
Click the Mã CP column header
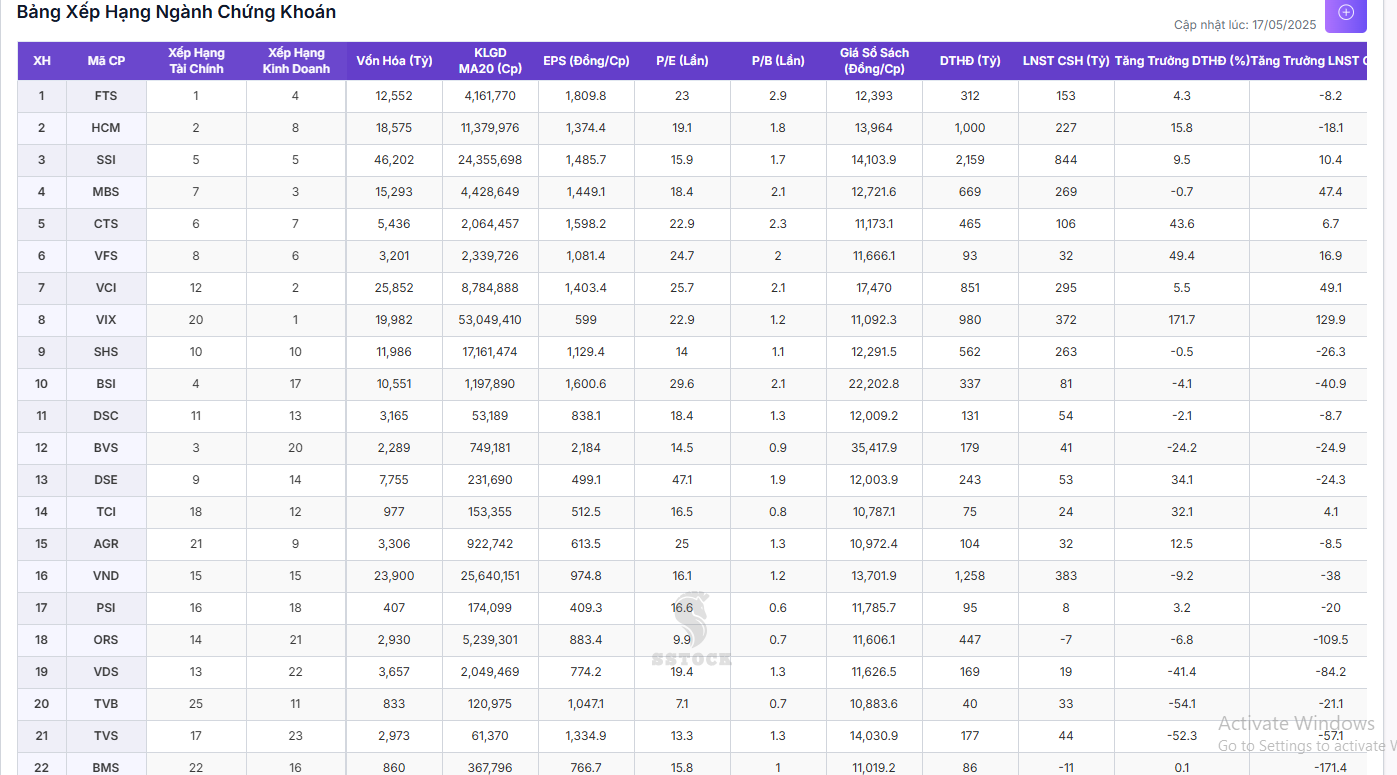point(106,61)
